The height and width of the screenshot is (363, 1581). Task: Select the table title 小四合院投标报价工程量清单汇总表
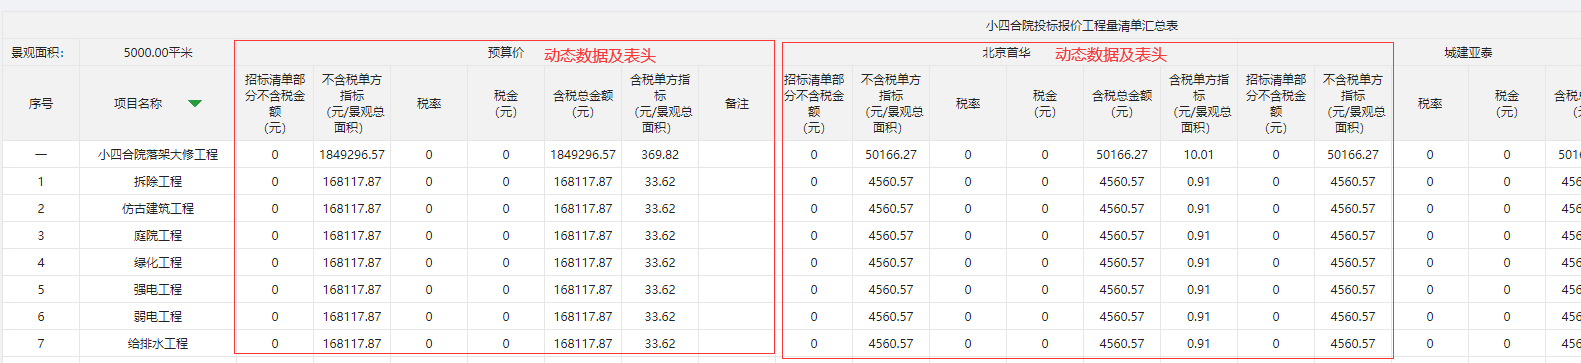1081,25
